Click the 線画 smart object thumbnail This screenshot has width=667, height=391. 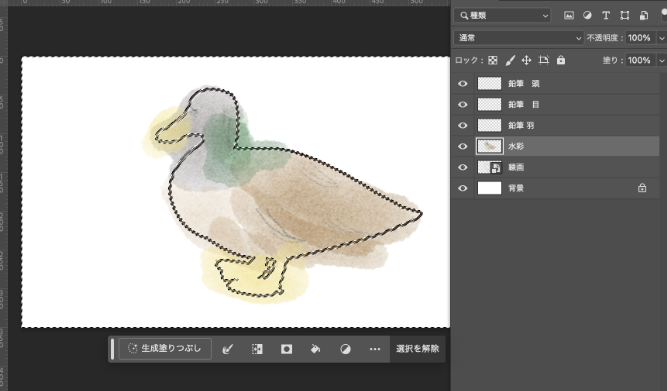(489, 167)
